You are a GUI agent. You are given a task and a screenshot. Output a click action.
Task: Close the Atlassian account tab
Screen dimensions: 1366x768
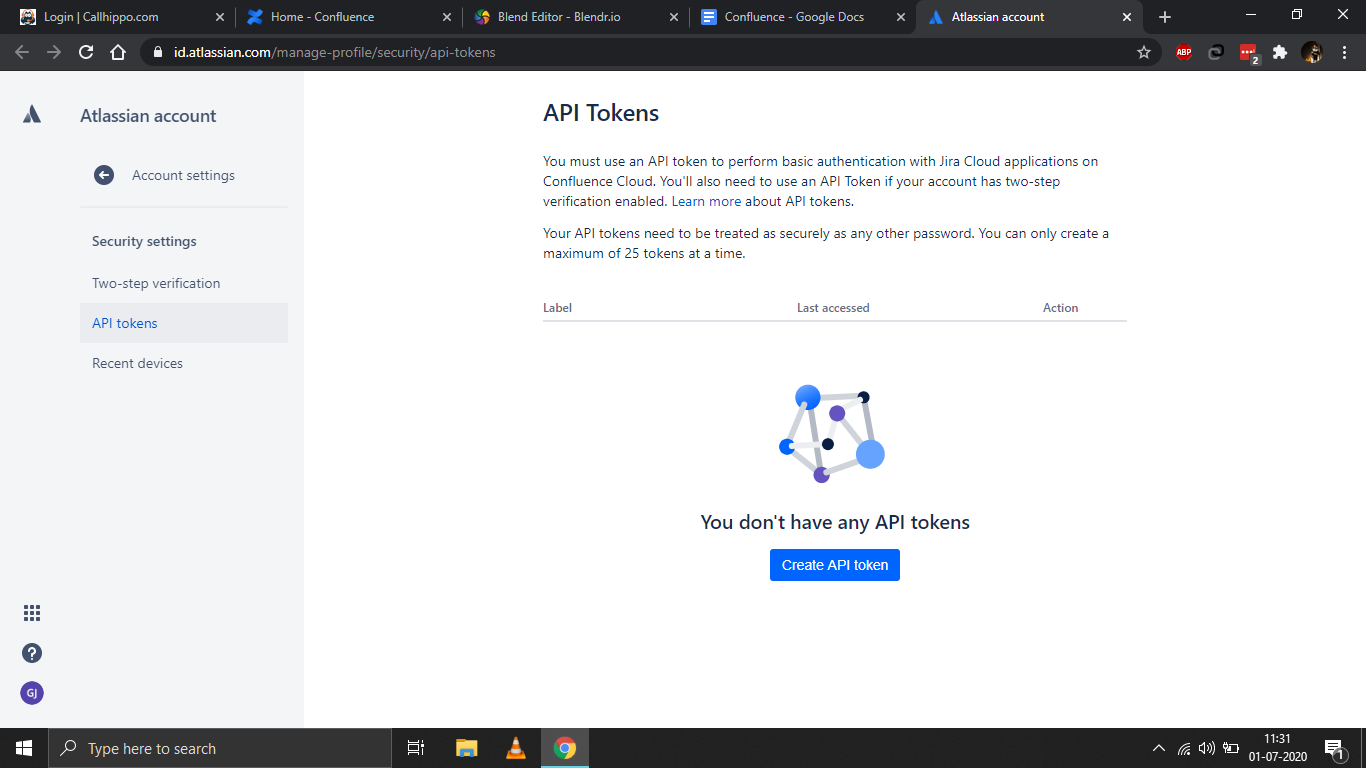[1128, 17]
